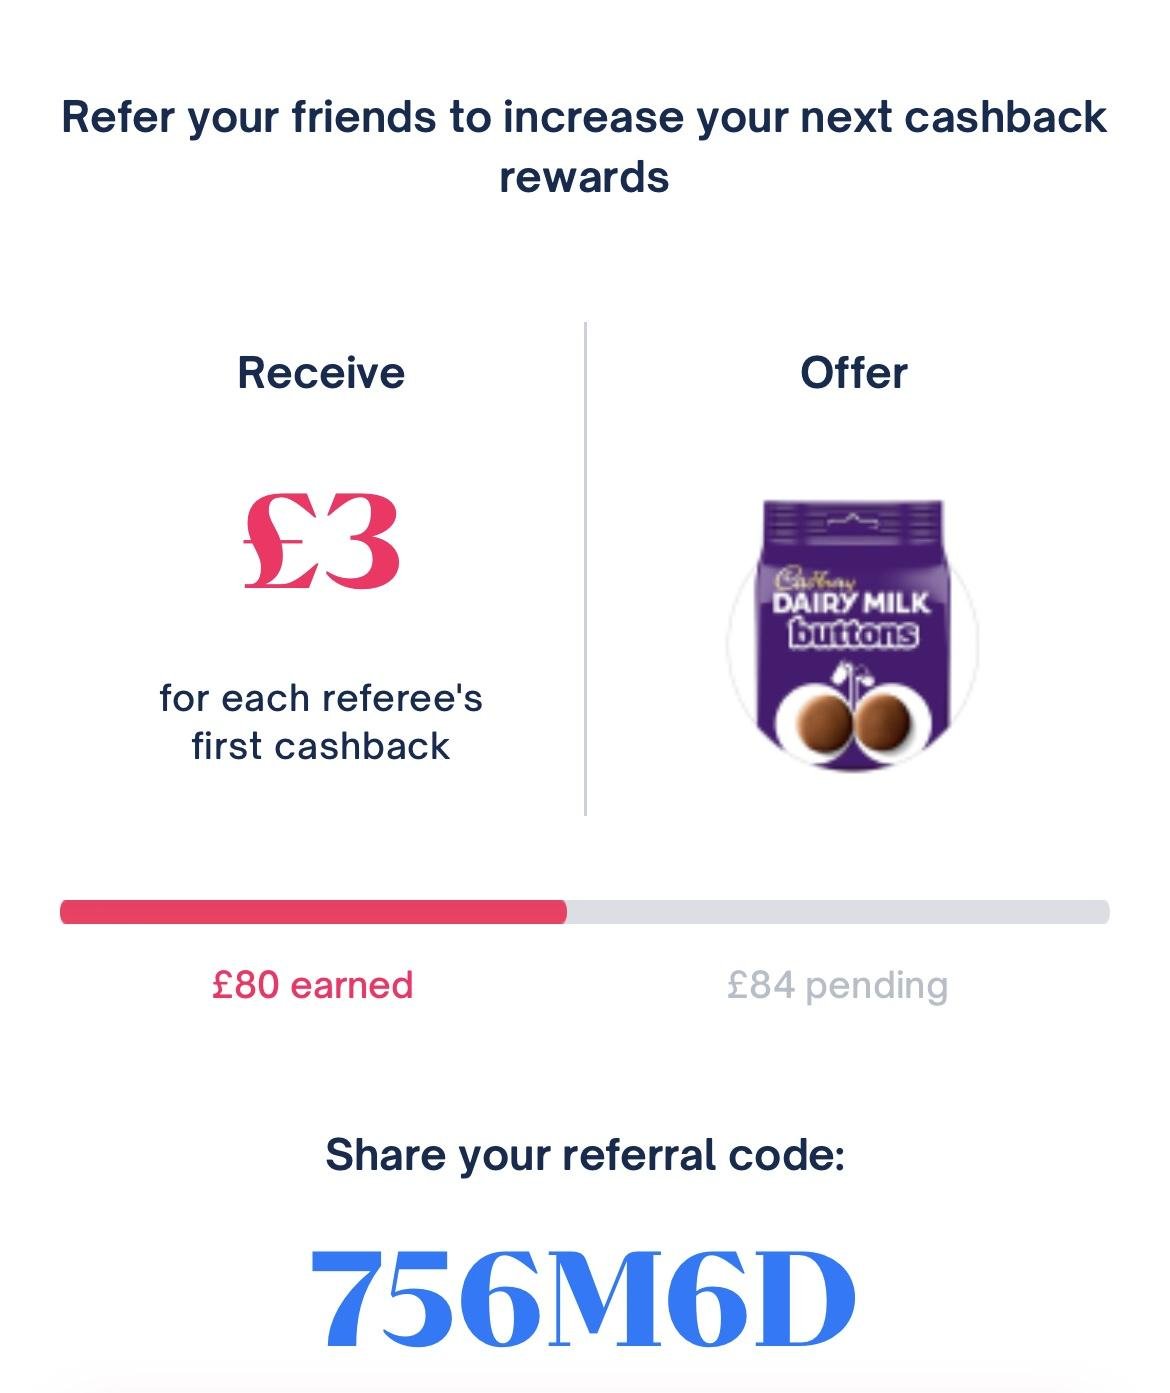Viewport: 1170px width, 1393px height.
Task: Click the grey pending portion of the bar
Action: (838, 912)
